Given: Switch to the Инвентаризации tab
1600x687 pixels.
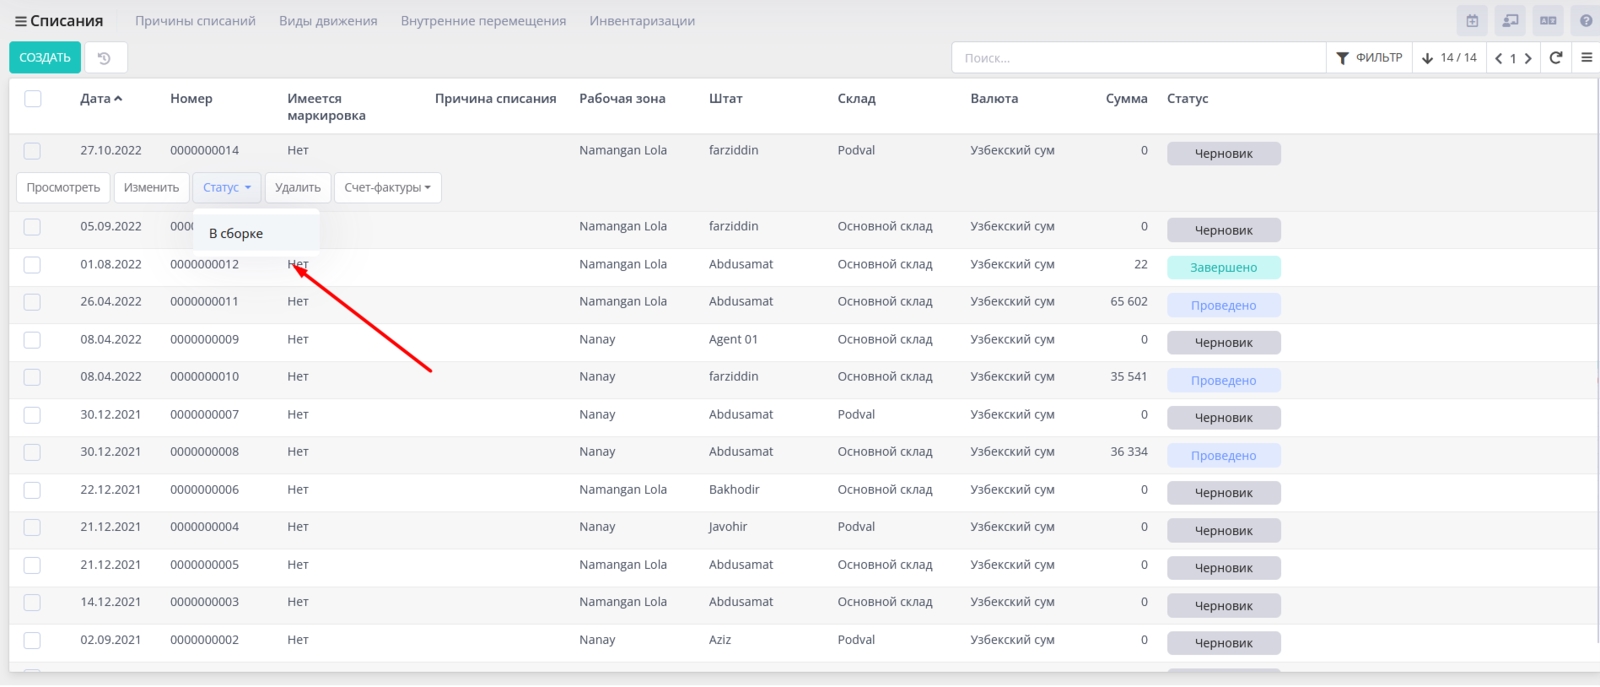Looking at the screenshot, I should click(x=642, y=21).
